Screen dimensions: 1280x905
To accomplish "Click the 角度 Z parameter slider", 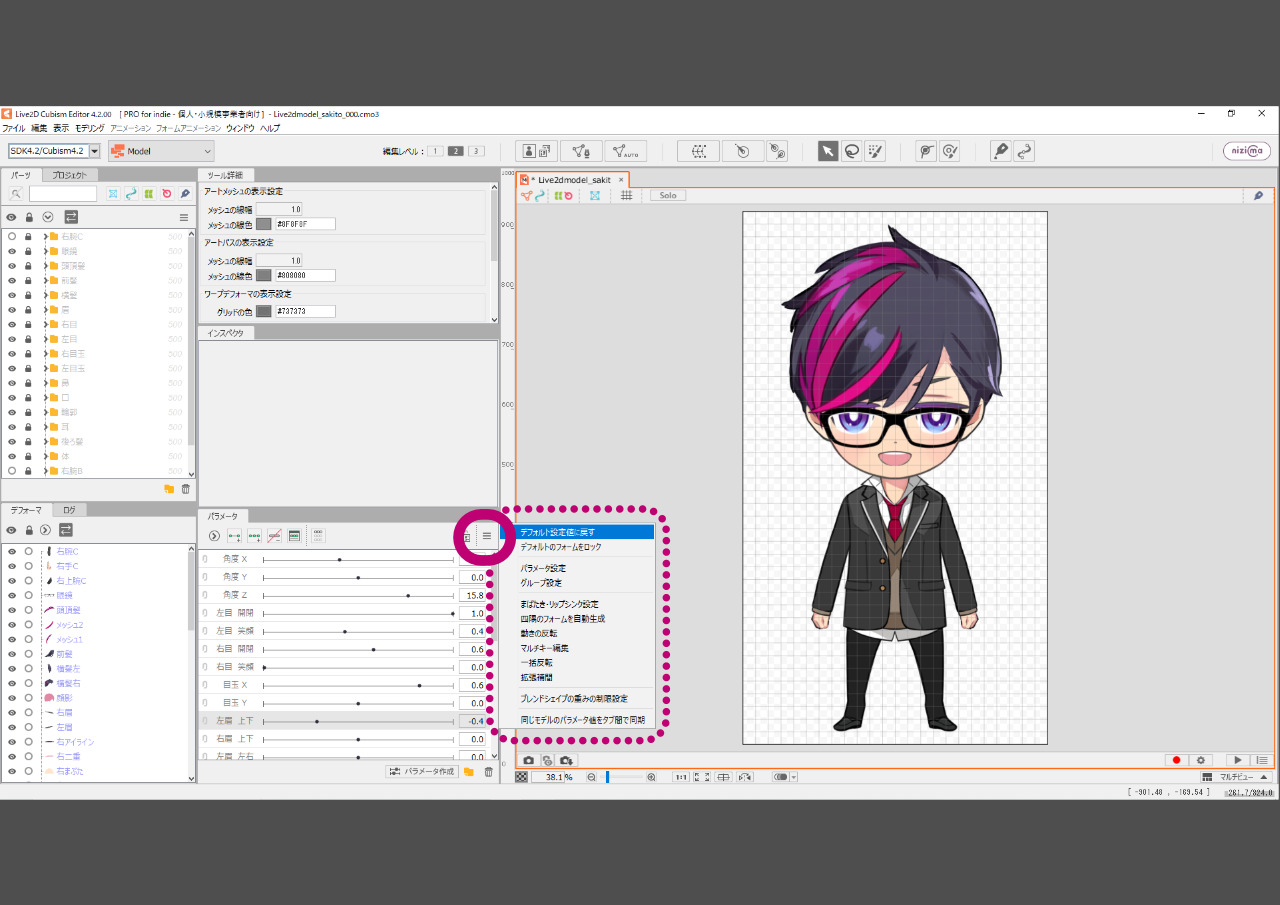I will 358,595.
